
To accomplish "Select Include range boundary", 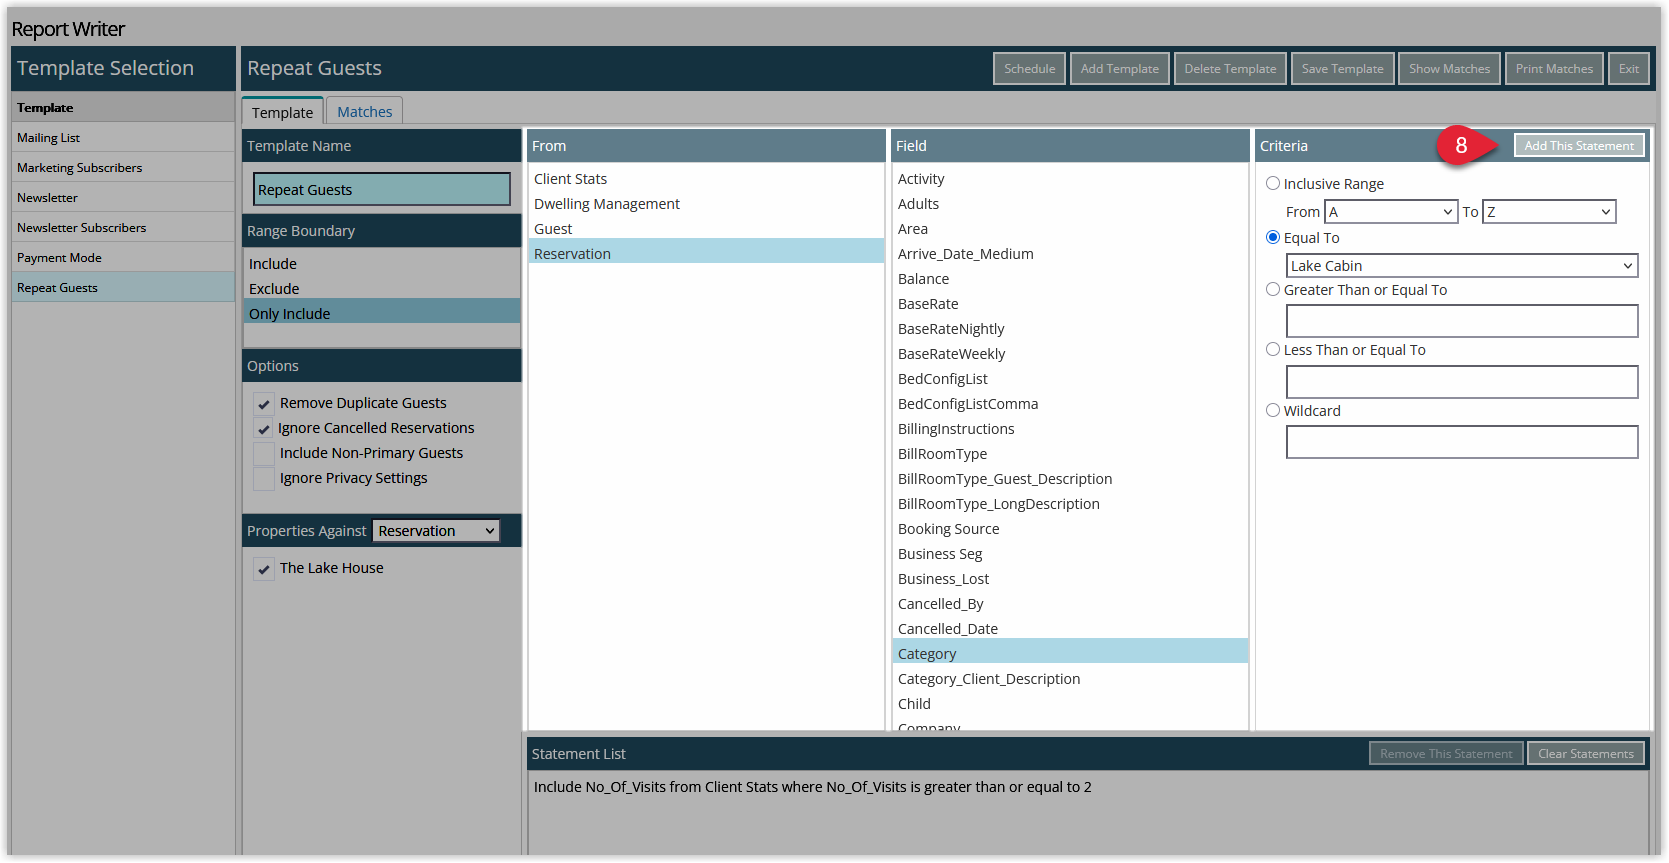I will pos(381,264).
